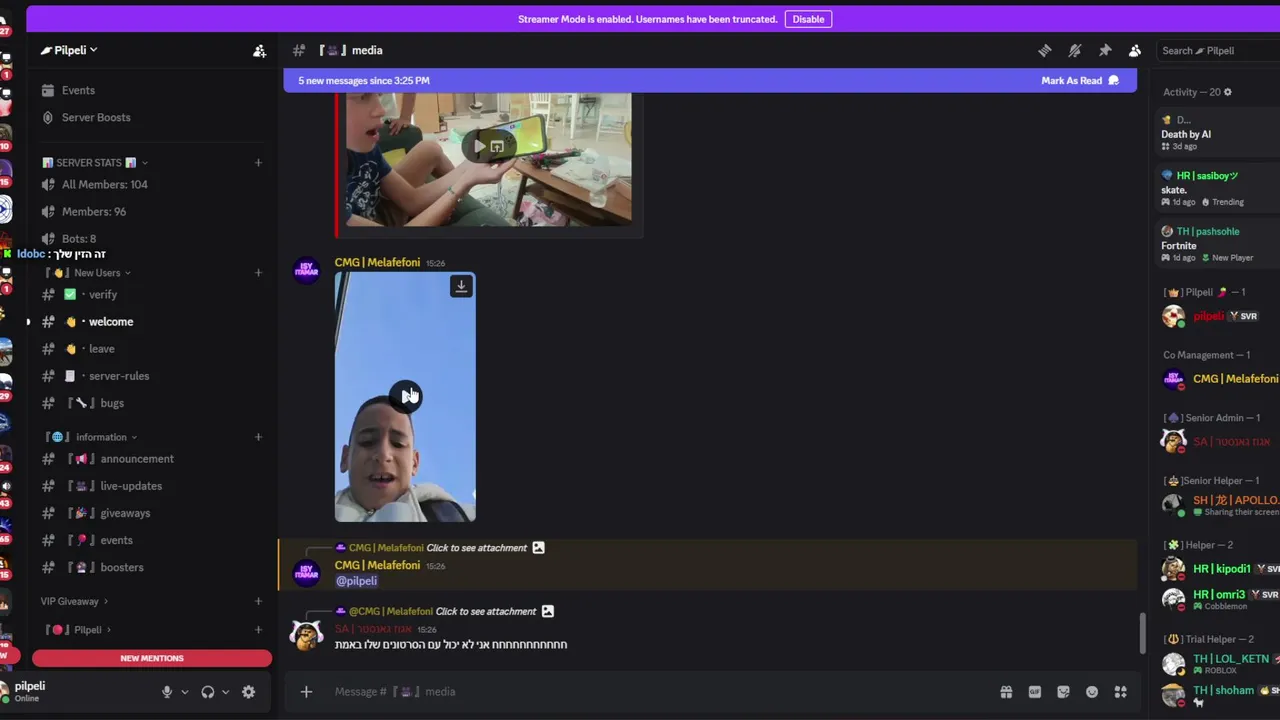Image resolution: width=1280 pixels, height=720 pixels.
Task: Open member CMG | Melafefoni in member list
Action: tap(1220, 378)
